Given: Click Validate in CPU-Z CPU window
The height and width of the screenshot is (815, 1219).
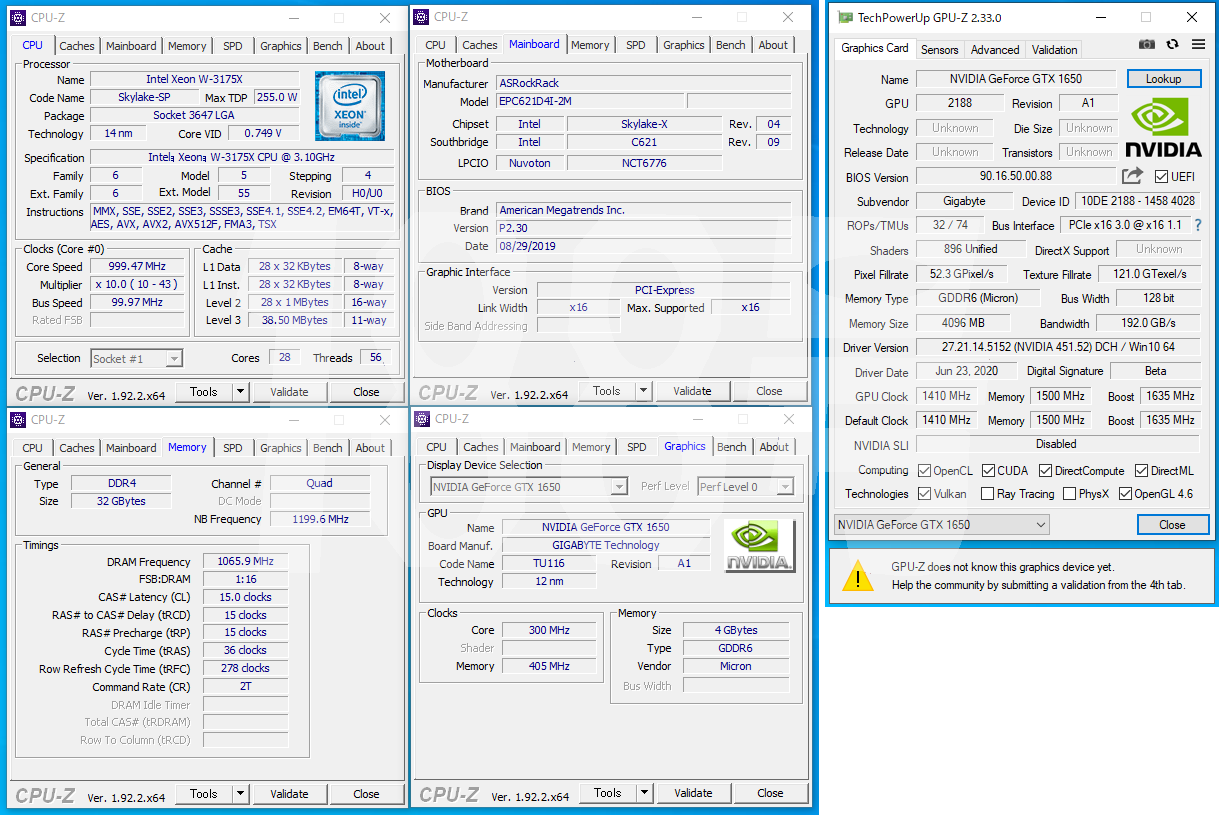Looking at the screenshot, I should tap(289, 392).
